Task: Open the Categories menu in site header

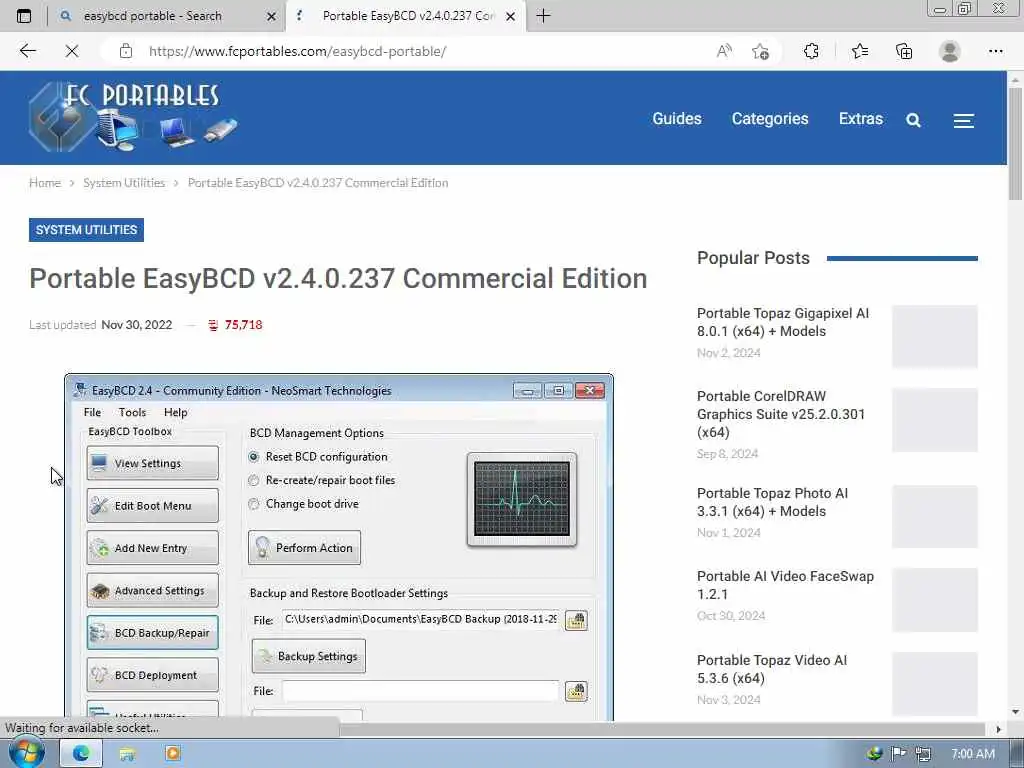Action: click(x=770, y=119)
